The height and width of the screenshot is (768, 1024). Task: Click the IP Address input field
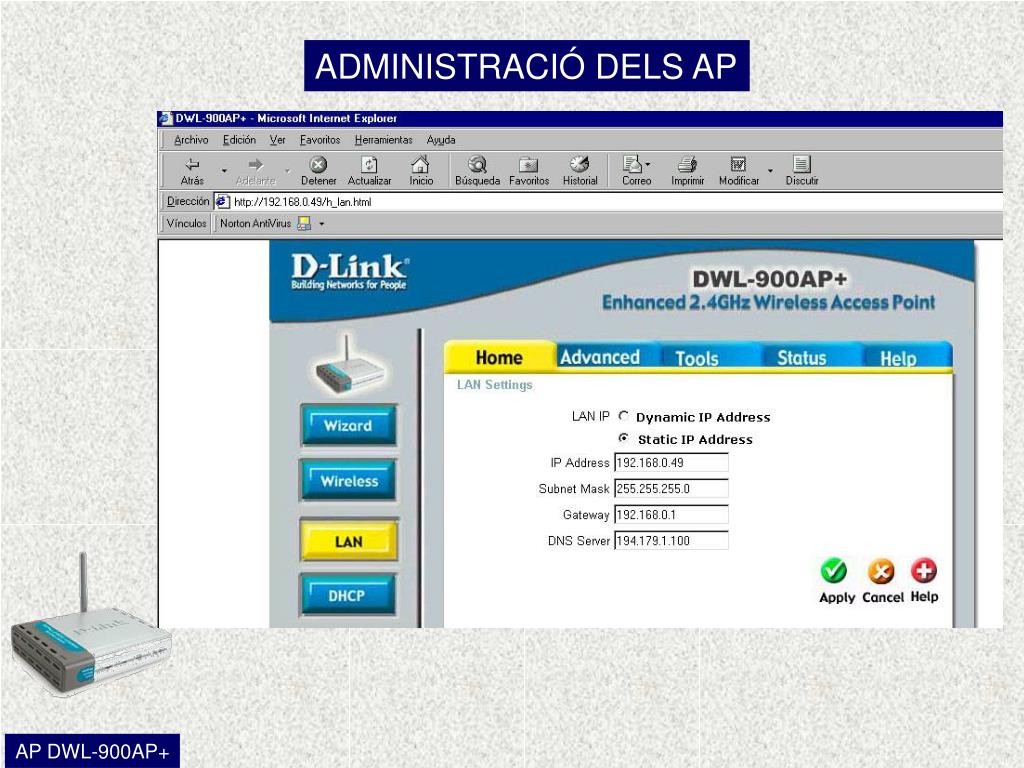pyautogui.click(x=671, y=462)
